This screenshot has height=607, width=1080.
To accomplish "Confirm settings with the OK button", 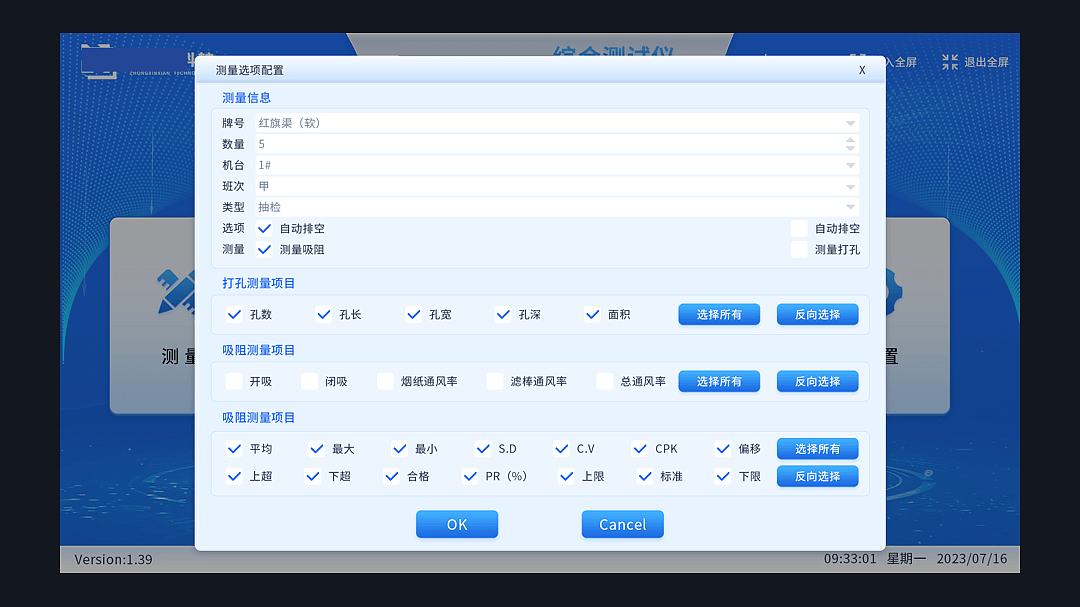I will tap(456, 524).
